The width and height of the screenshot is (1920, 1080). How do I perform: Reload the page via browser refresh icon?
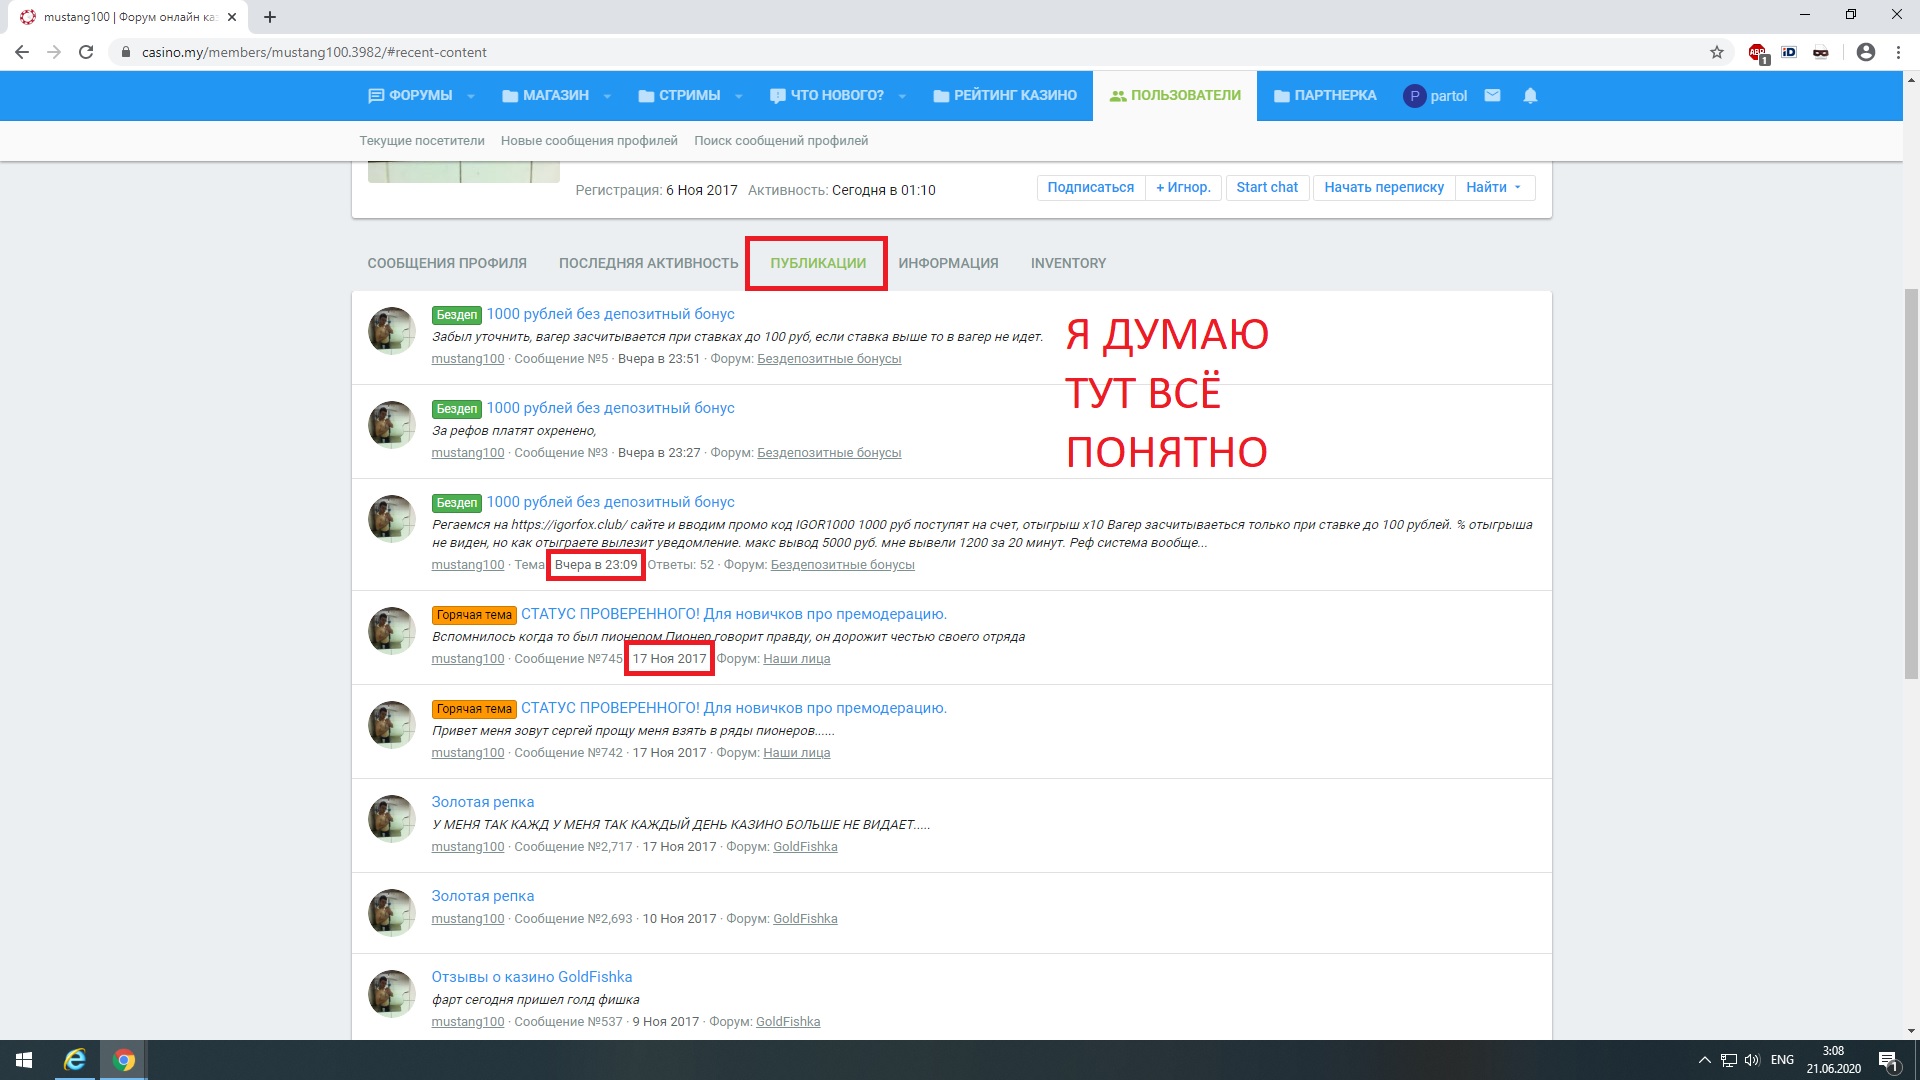(86, 52)
